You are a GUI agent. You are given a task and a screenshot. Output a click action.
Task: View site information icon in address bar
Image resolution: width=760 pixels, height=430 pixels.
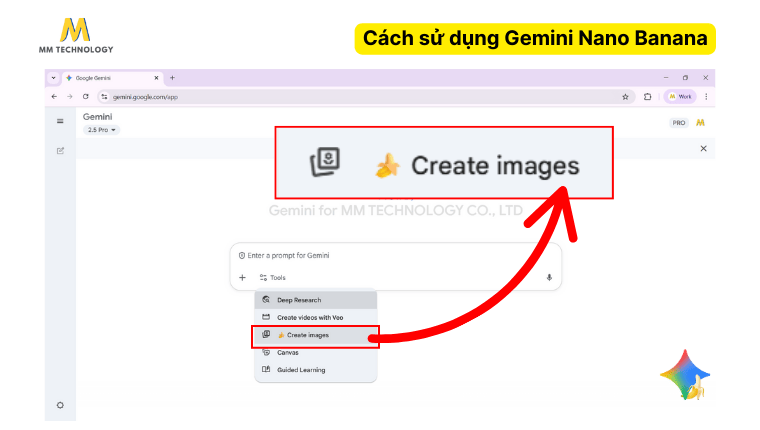click(x=104, y=97)
